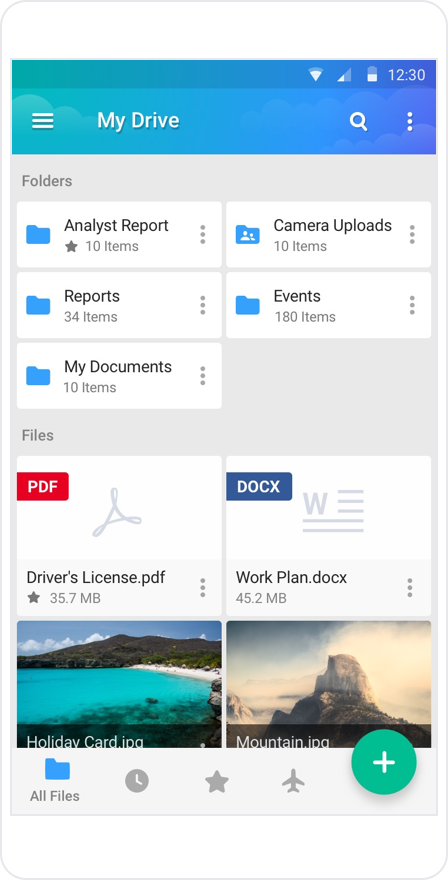The height and width of the screenshot is (880, 448).
Task: Open offline files airplane tab
Action: click(x=293, y=781)
